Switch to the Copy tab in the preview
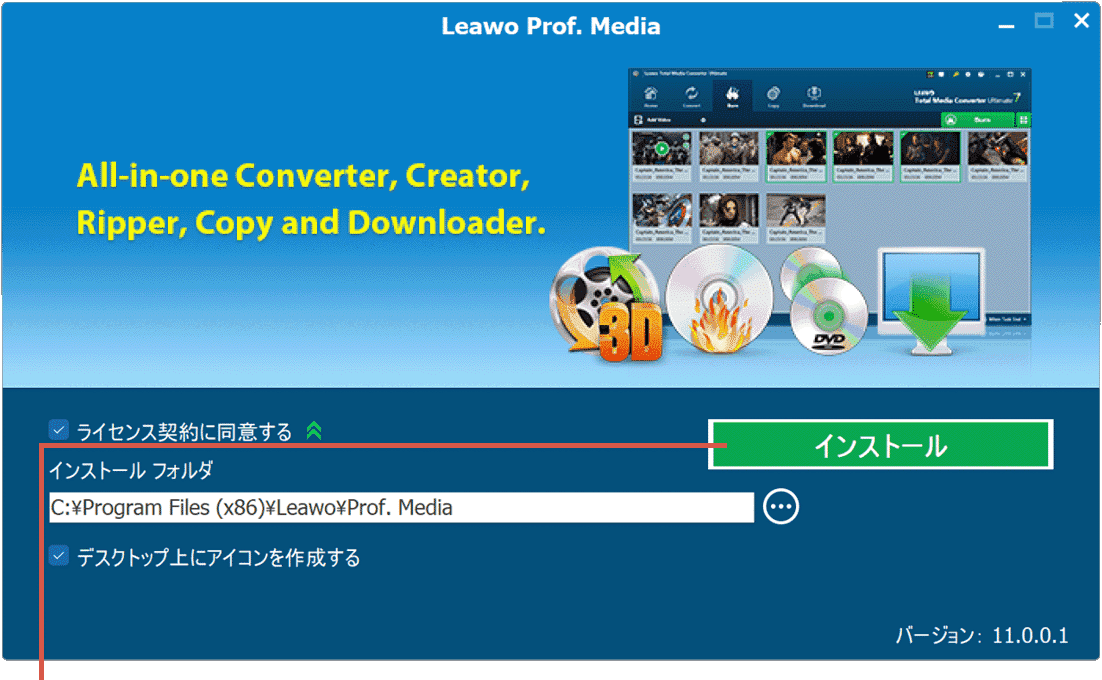 (x=774, y=93)
